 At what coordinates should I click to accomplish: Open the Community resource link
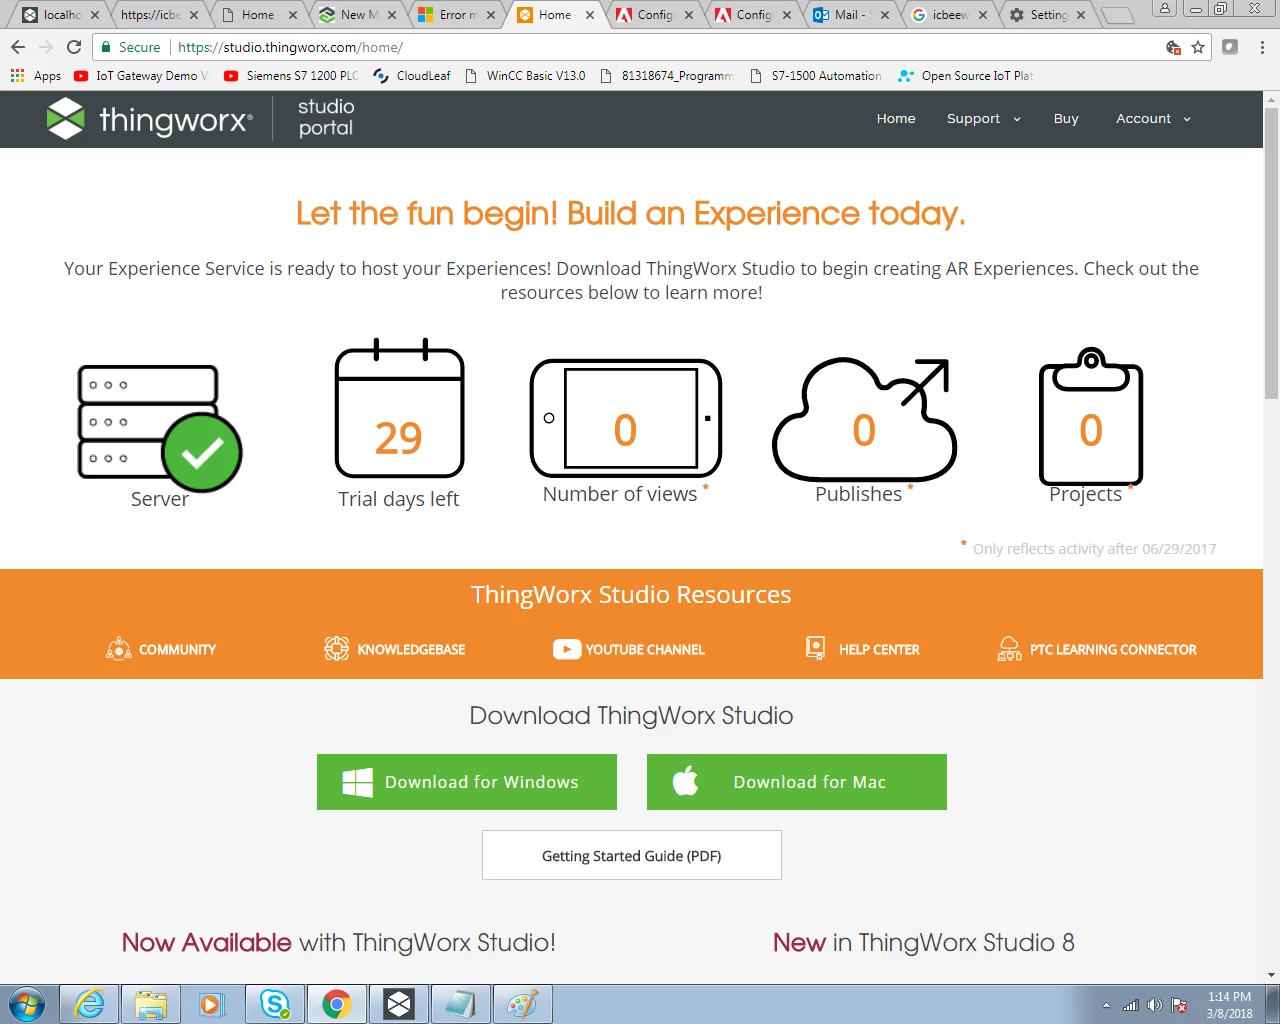(x=161, y=649)
